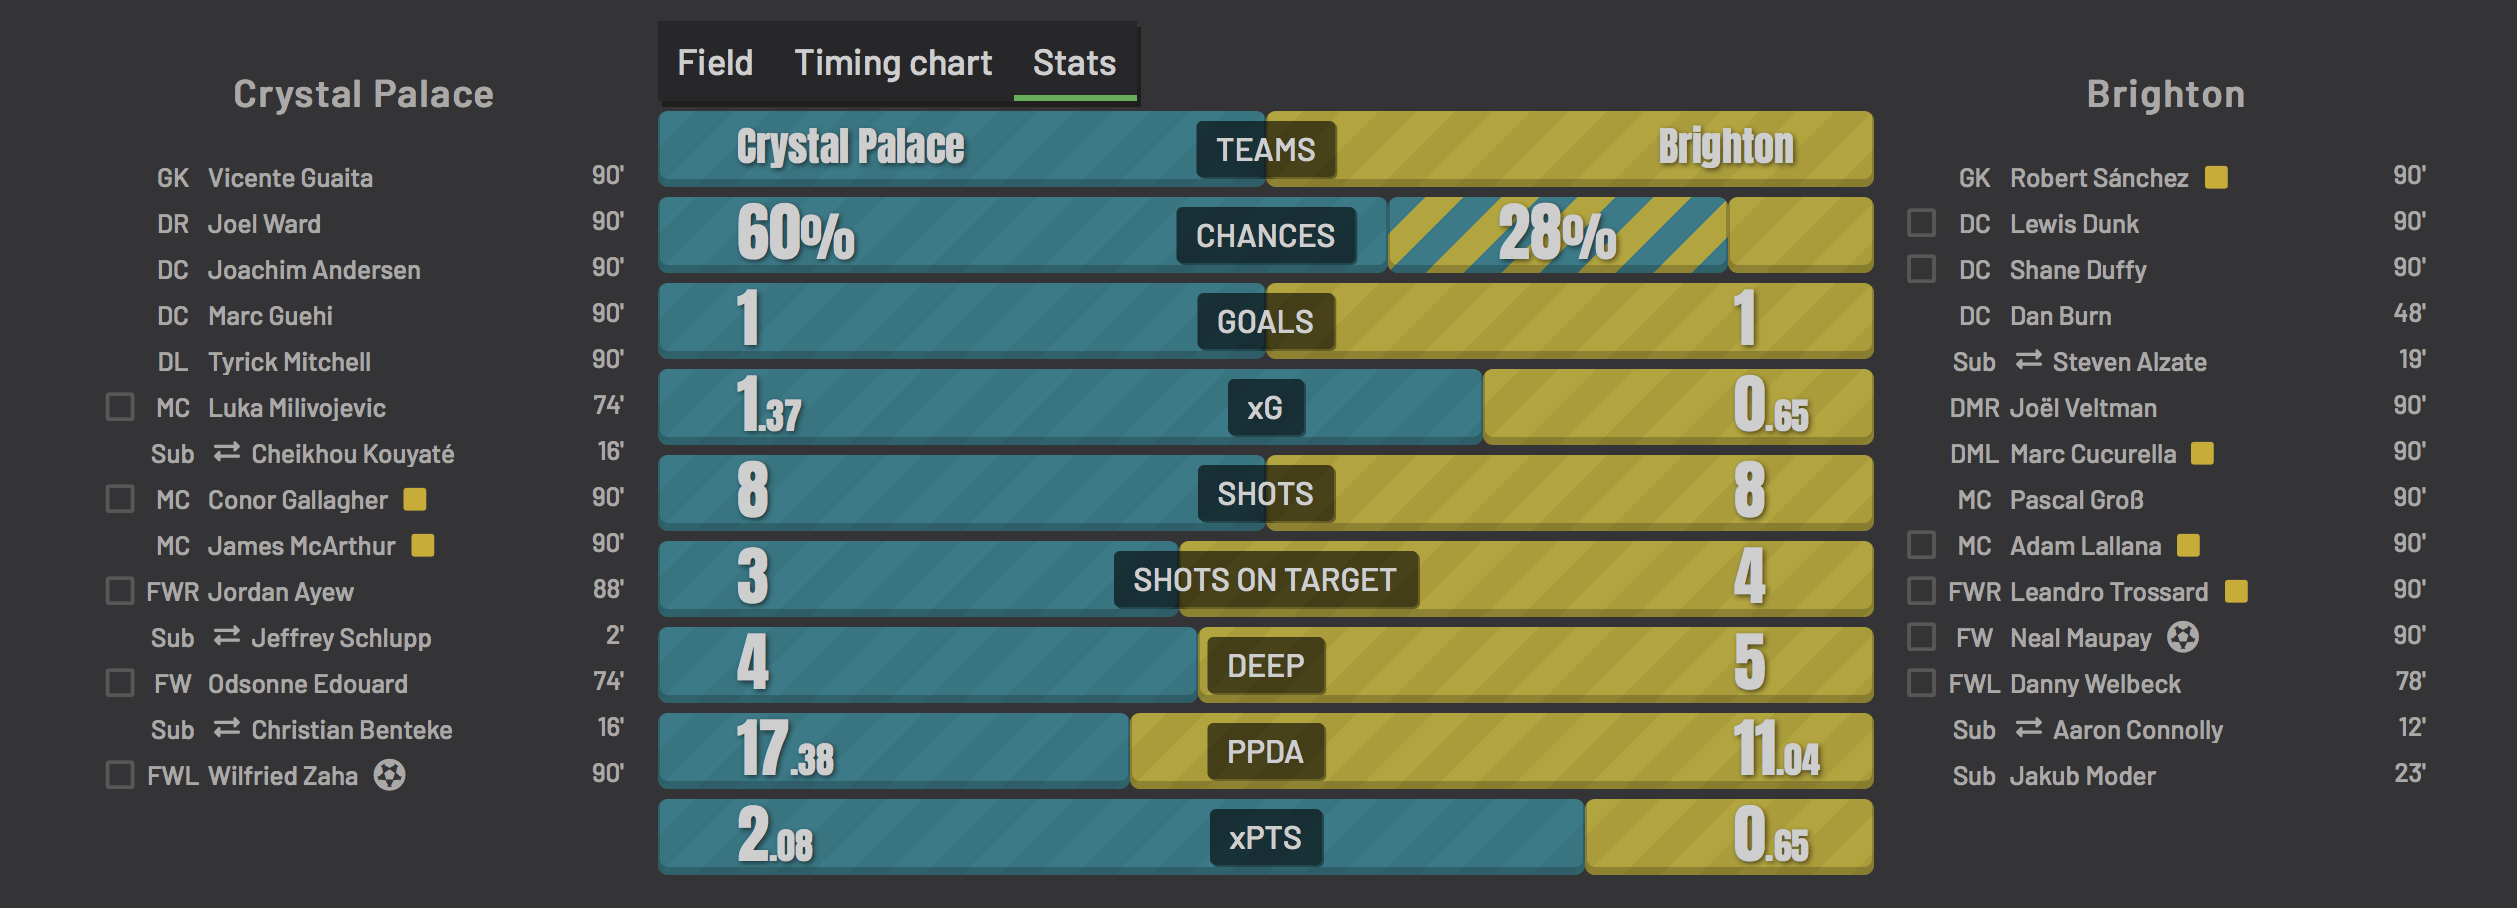
Task: Tick the checkbox next to Luka Milivojevic
Action: (120, 407)
